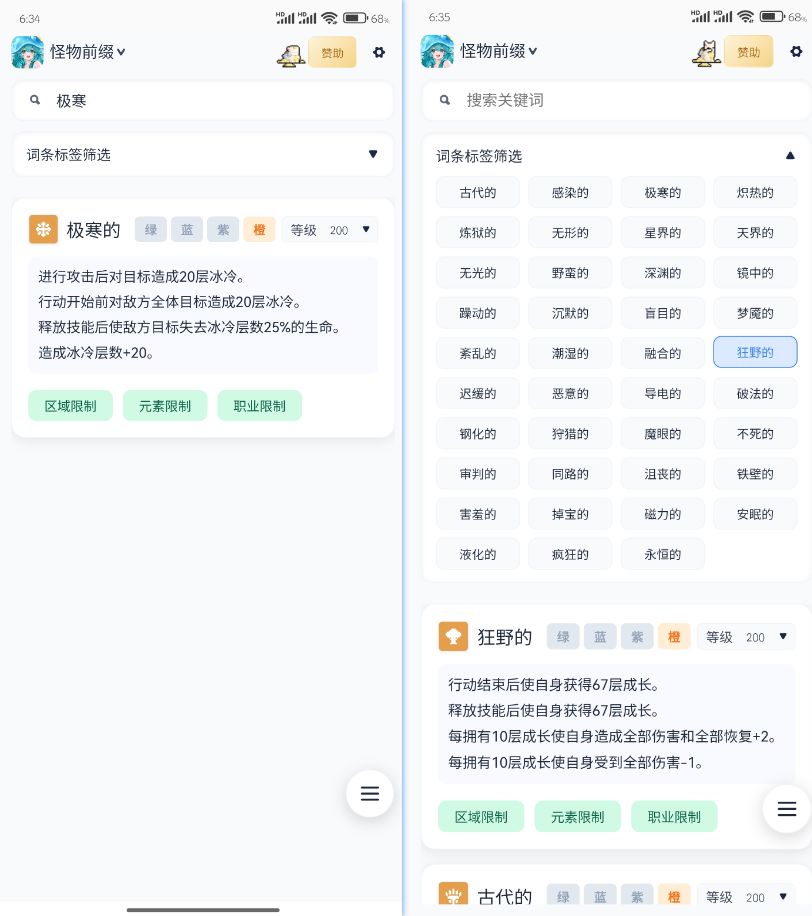Screen dimensions: 812x916
Task: Open settings gear in left screen
Action: coord(379,53)
